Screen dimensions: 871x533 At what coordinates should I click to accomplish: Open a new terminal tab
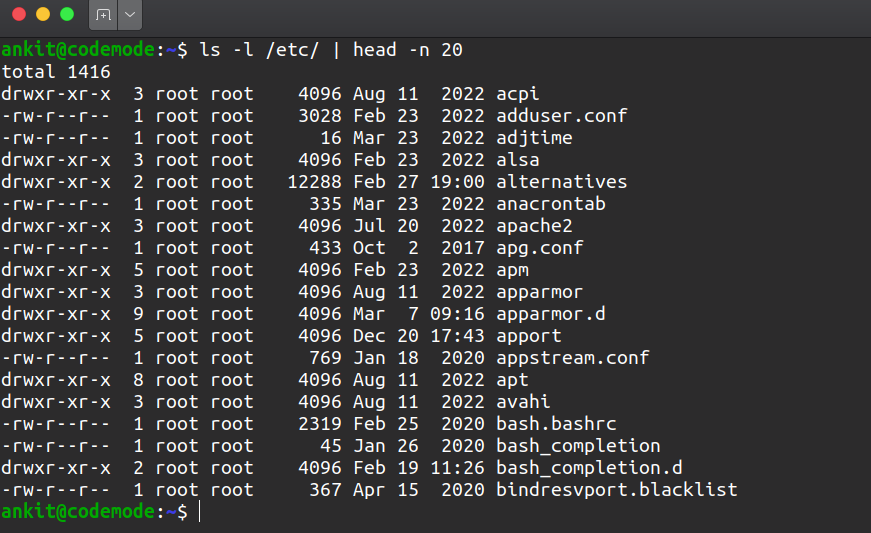(103, 15)
